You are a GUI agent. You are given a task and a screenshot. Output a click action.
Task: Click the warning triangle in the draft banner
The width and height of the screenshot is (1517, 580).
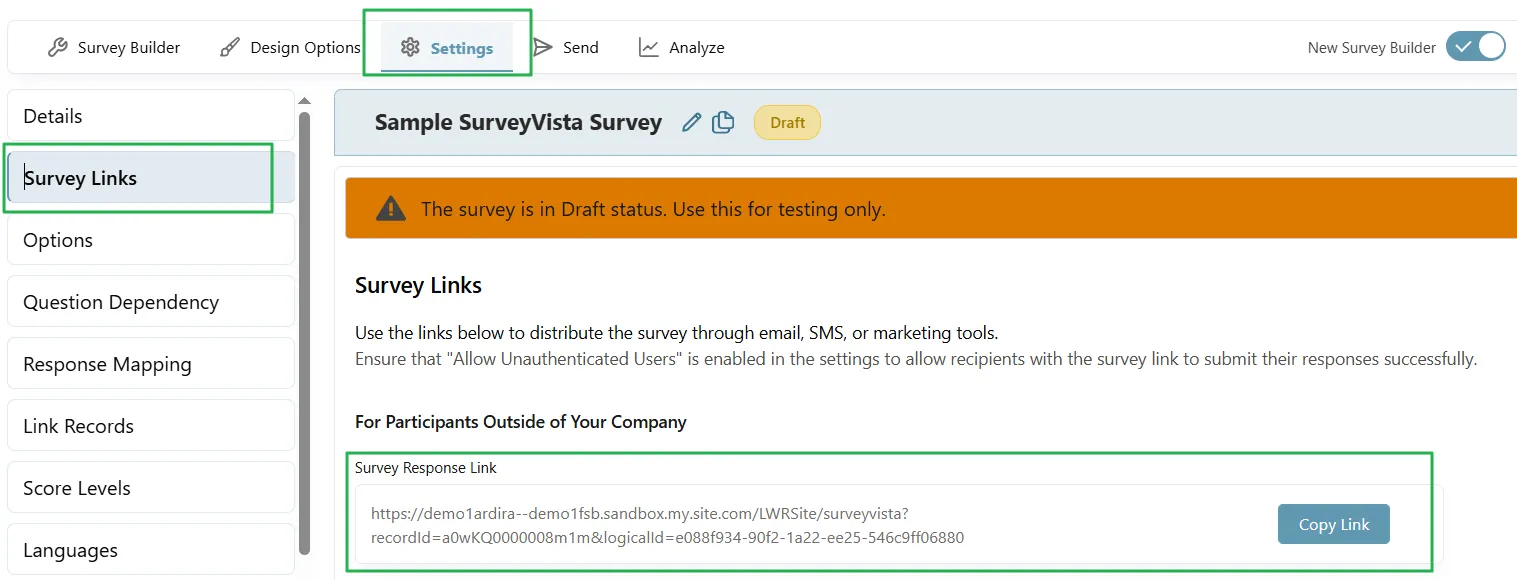click(389, 208)
